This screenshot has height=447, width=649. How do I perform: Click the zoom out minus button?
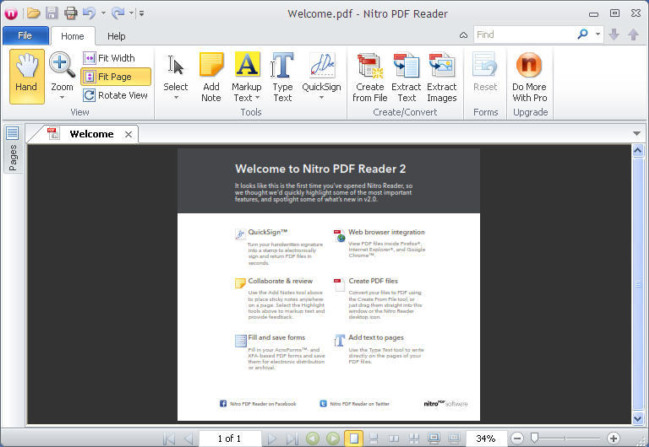coord(517,438)
